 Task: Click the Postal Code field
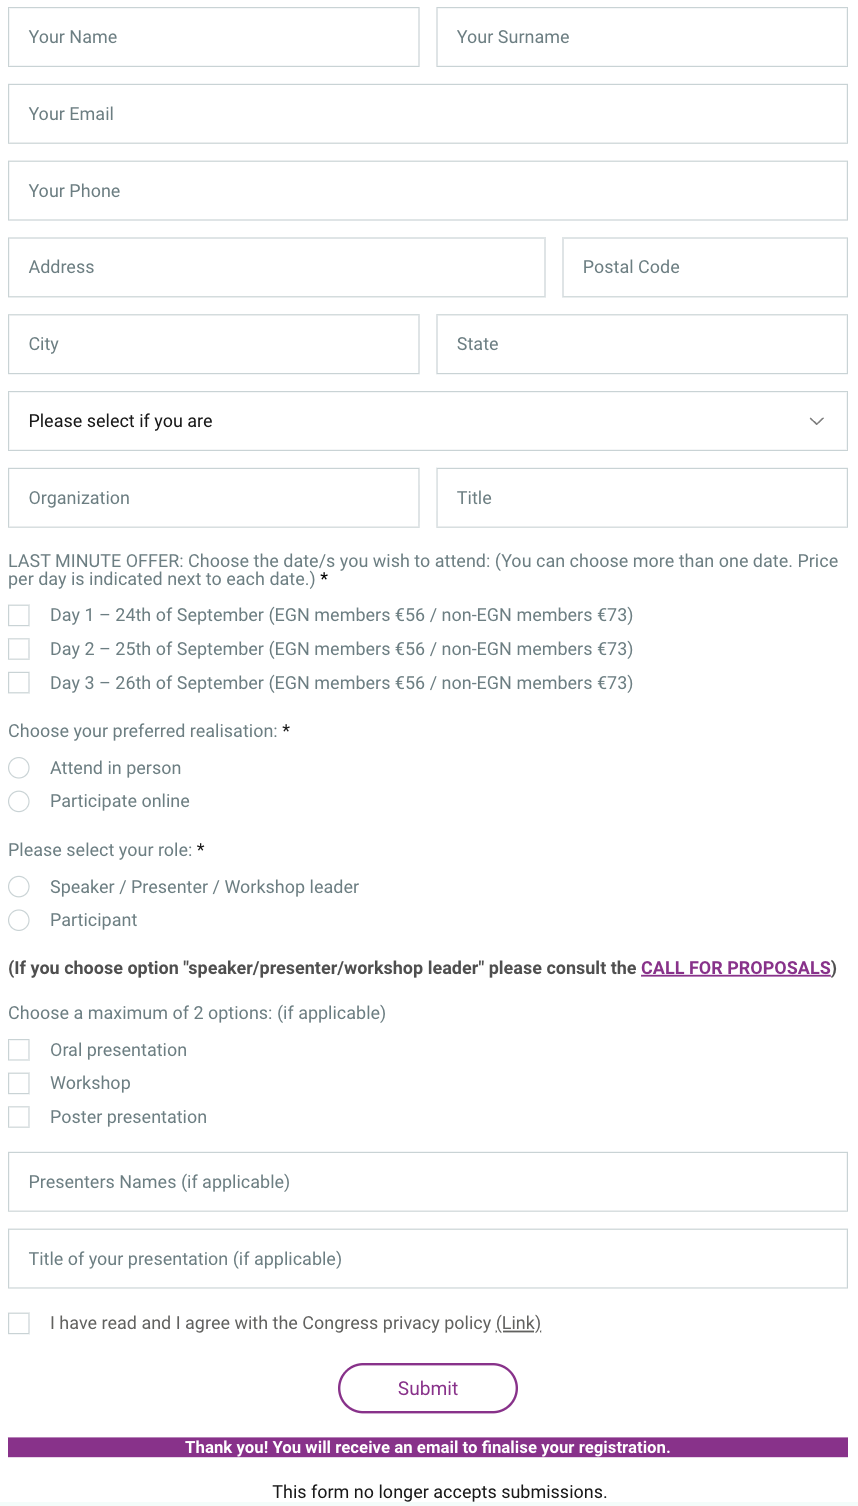tap(705, 267)
